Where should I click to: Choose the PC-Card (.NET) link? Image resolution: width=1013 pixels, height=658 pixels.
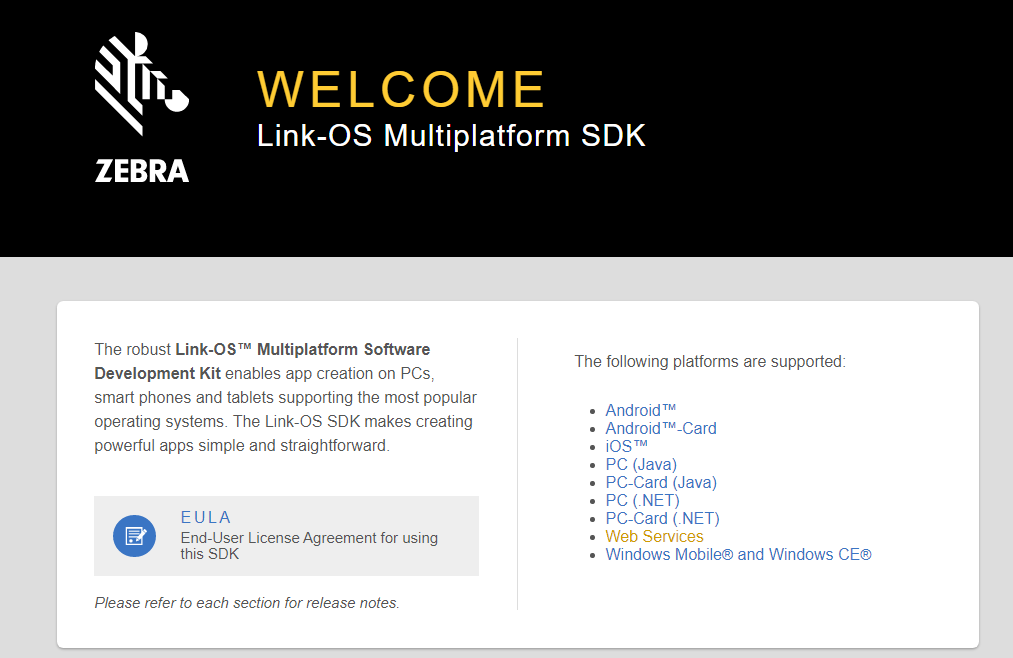pyautogui.click(x=662, y=518)
